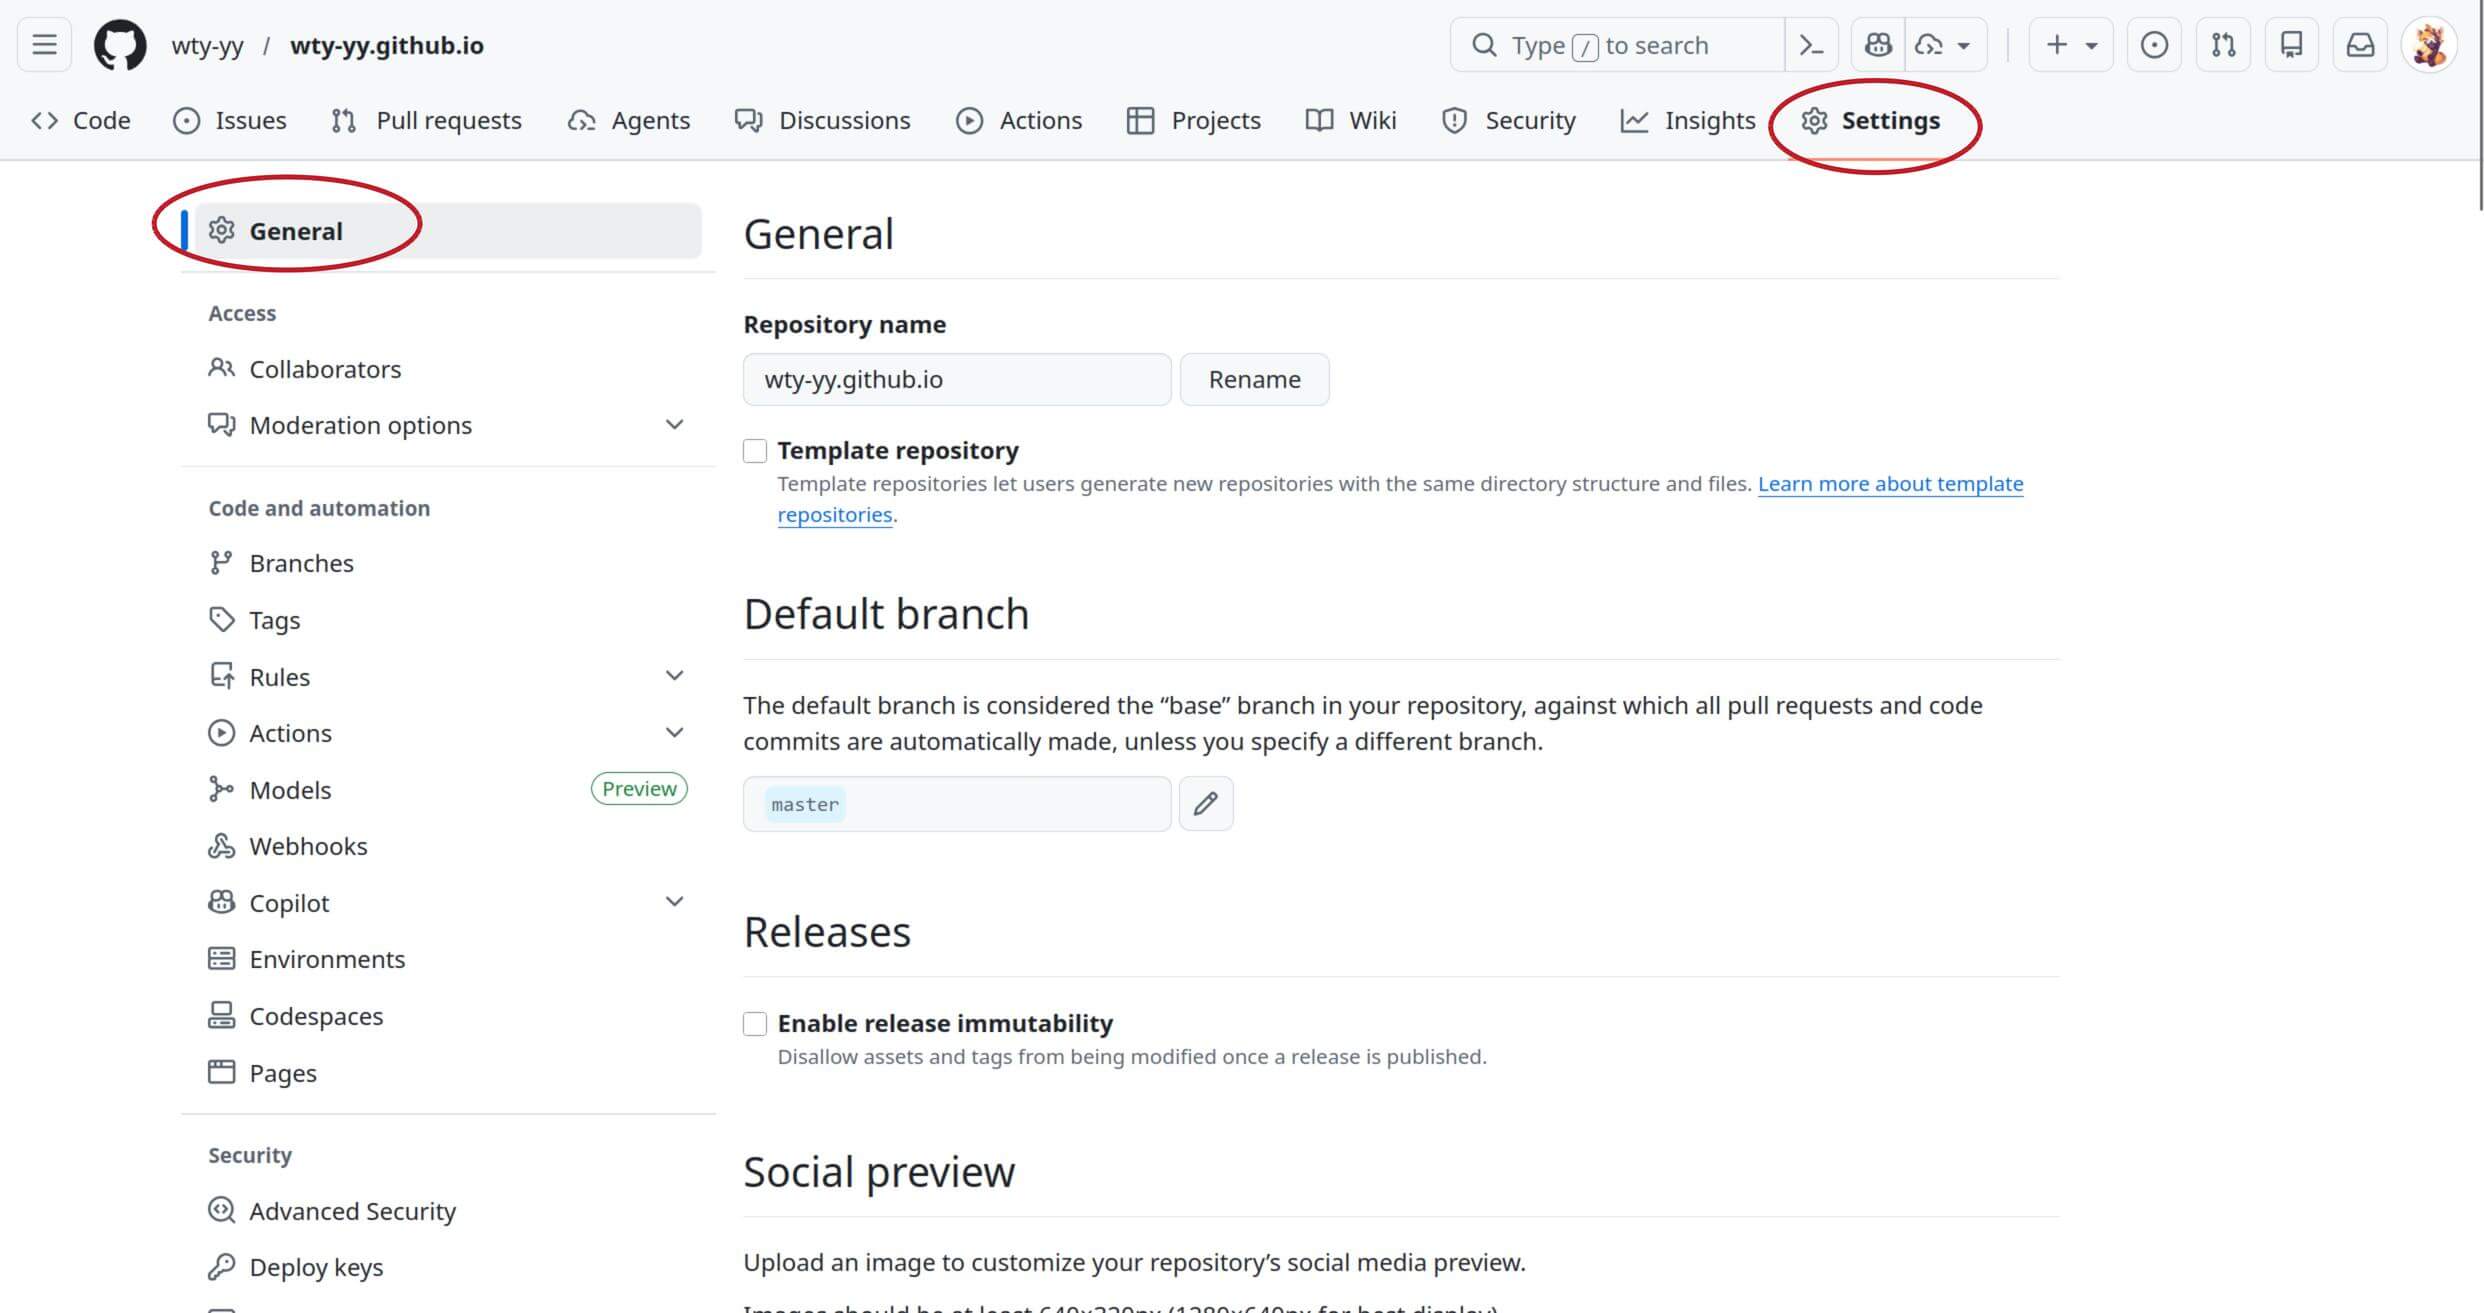Expand Moderation options section
Image resolution: width=2484 pixels, height=1313 pixels.
click(x=448, y=425)
